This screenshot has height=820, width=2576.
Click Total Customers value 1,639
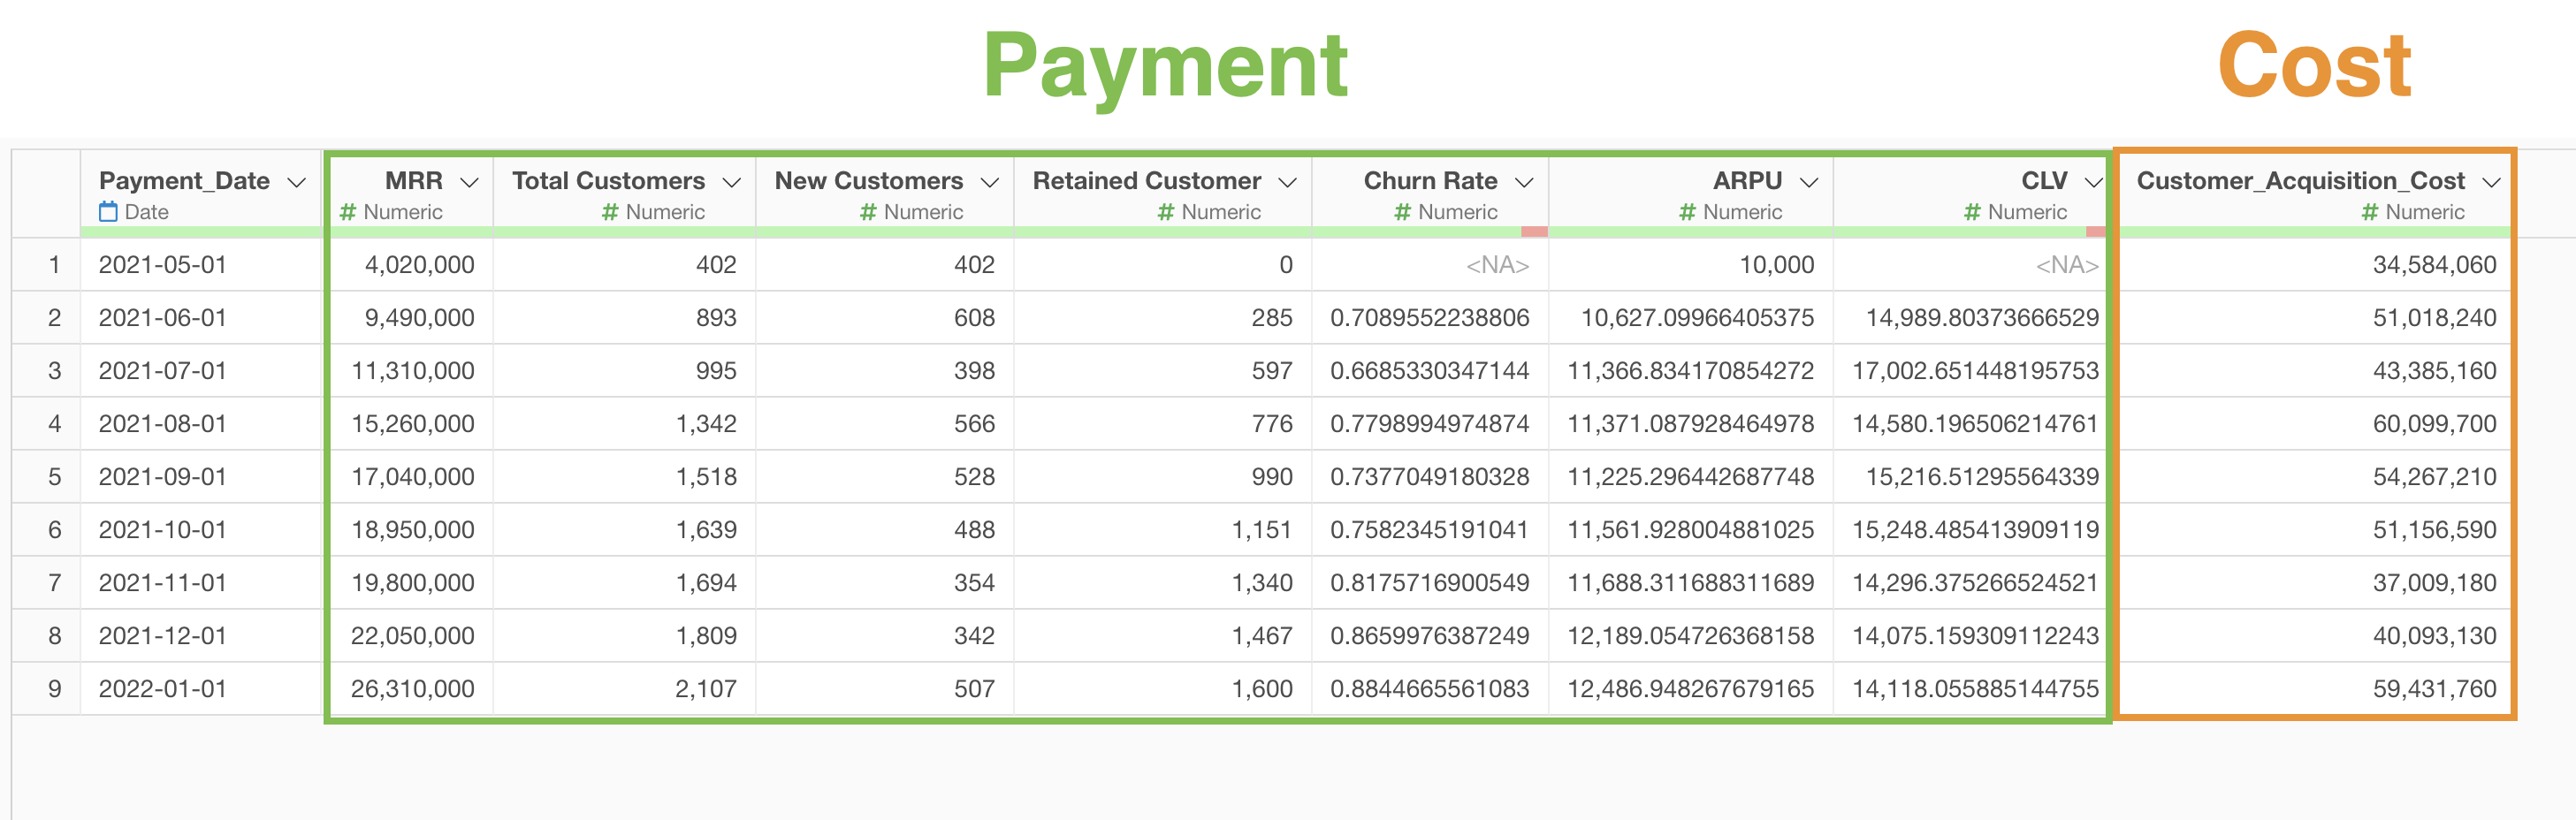[706, 530]
